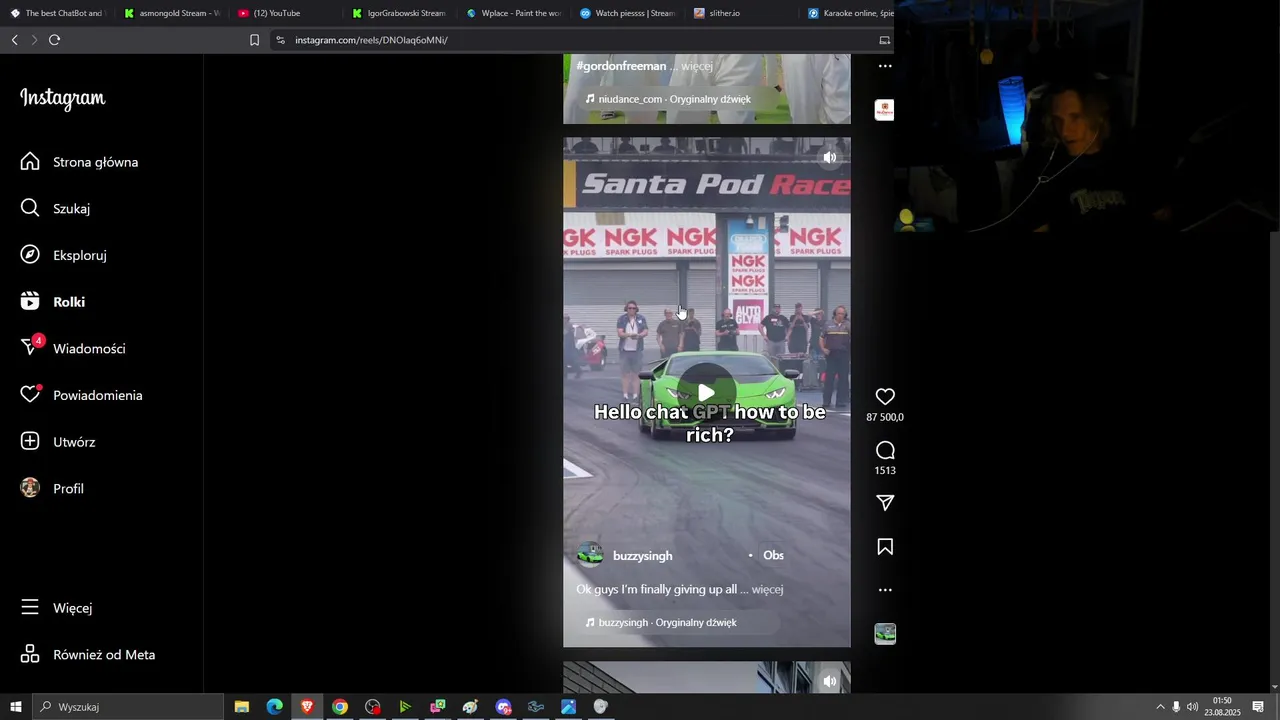Click the 1513 comments count

885,470
